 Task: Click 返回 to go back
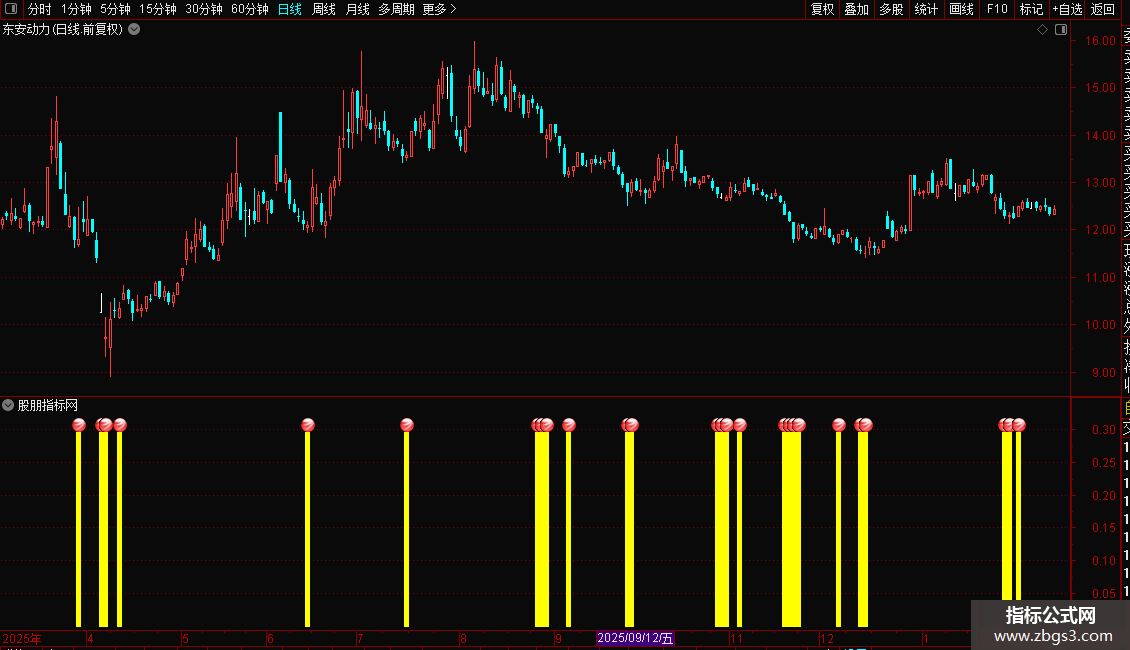(x=1103, y=9)
